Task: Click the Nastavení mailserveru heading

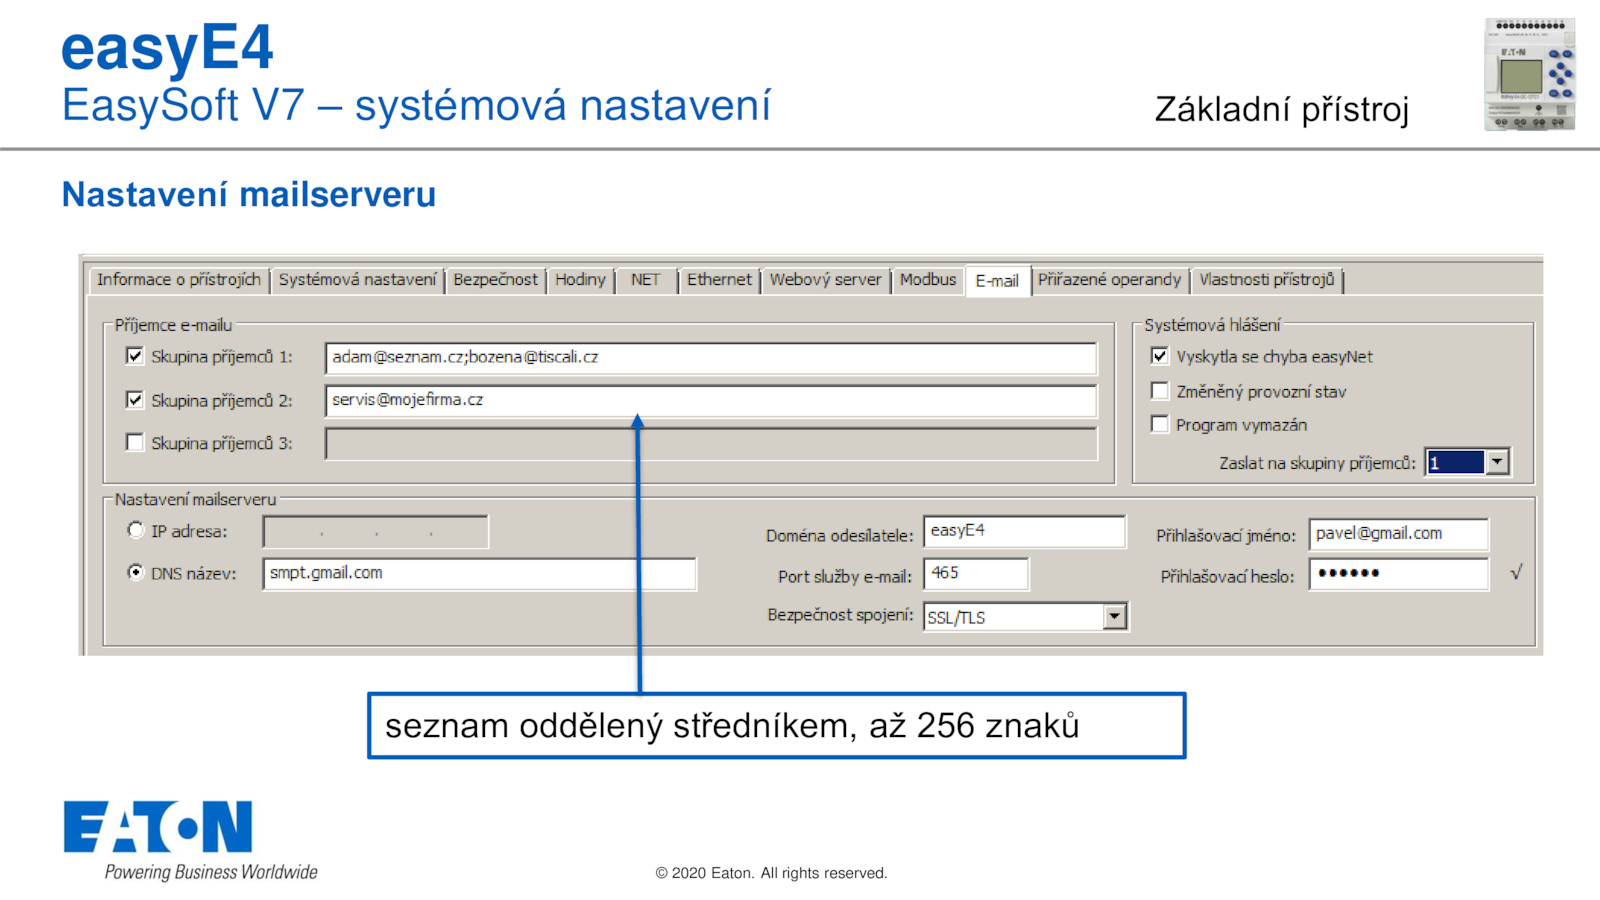Action: (x=249, y=194)
